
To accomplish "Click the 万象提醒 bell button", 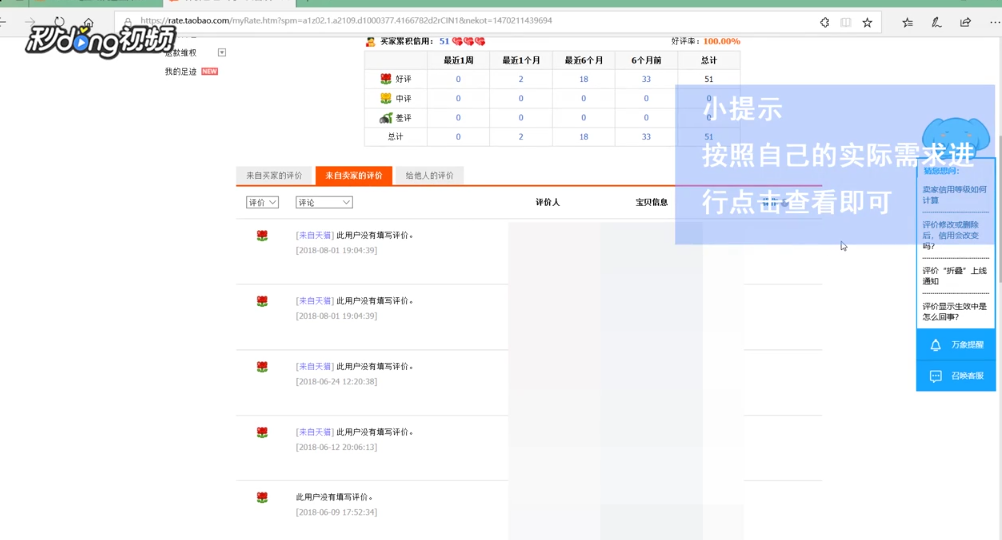I will click(x=955, y=345).
